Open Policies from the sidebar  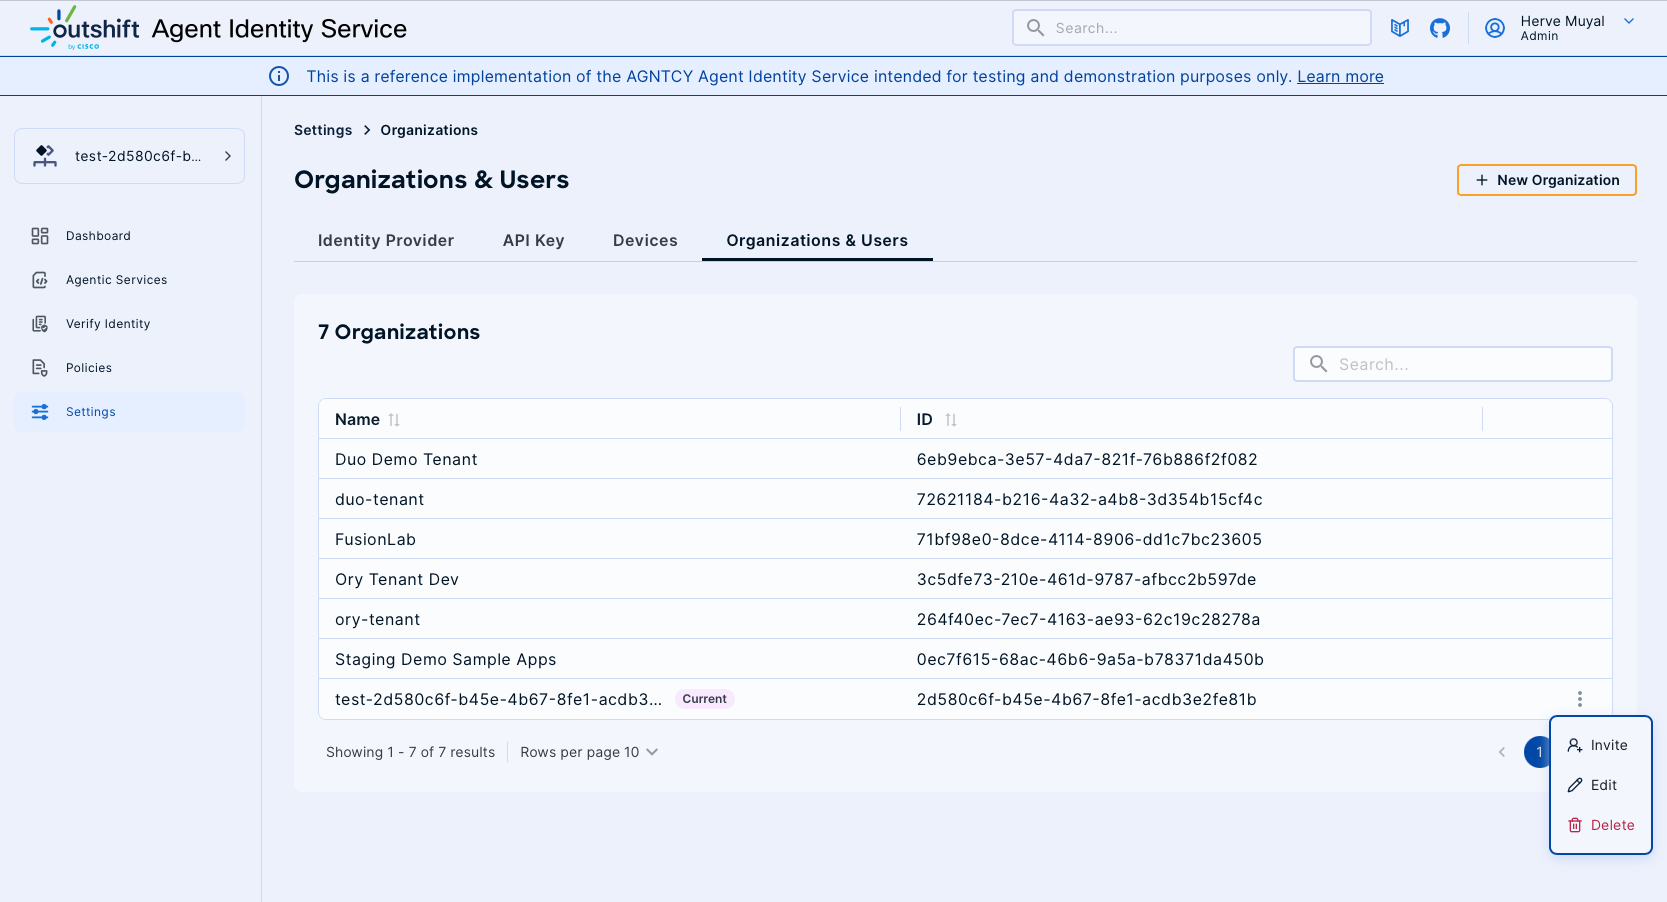click(x=88, y=368)
